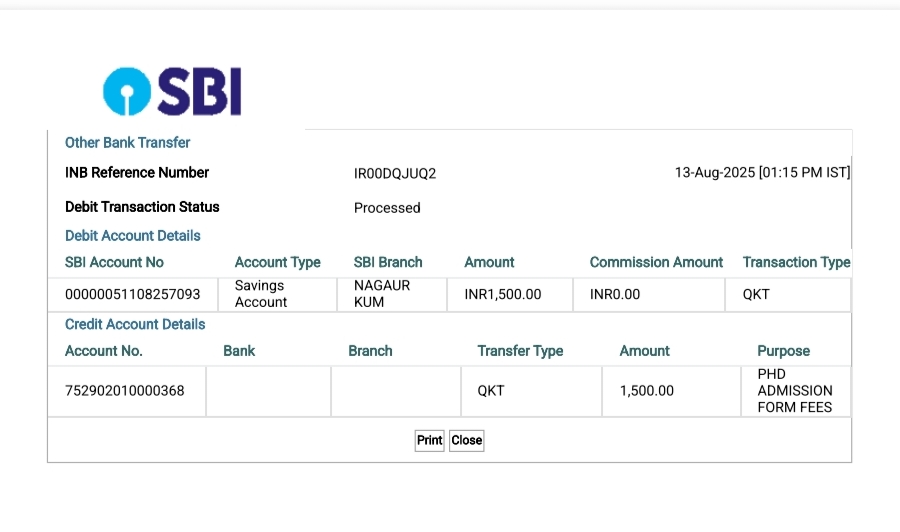The height and width of the screenshot is (532, 900).
Task: Click the Other Bank Transfer heading
Action: (127, 143)
